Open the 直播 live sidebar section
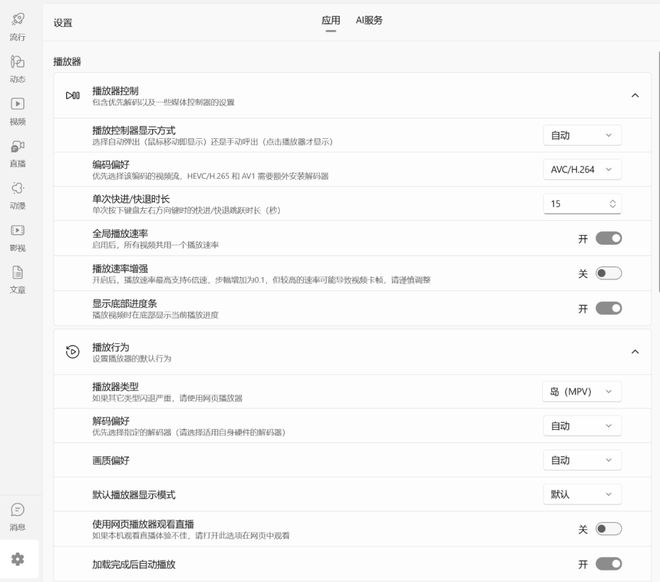This screenshot has height=582, width=660. (18, 153)
